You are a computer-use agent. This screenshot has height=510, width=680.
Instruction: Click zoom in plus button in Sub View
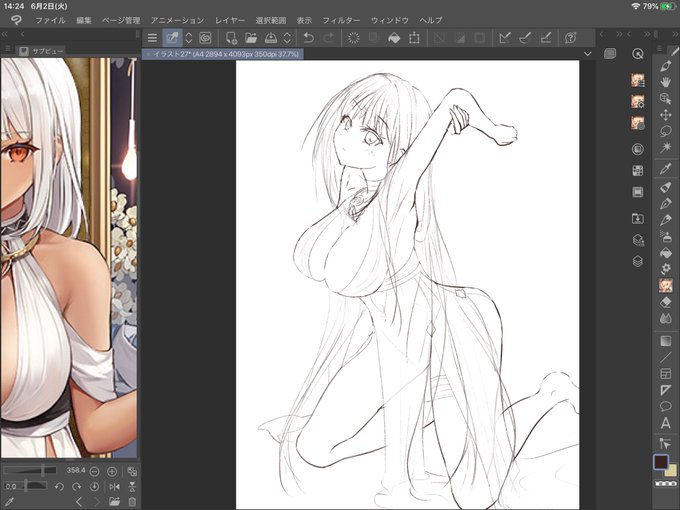111,471
